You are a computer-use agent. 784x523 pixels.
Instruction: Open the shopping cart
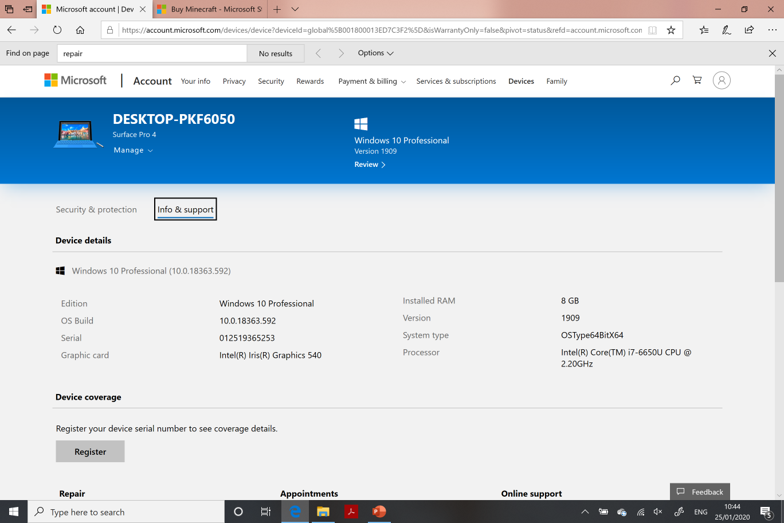click(x=697, y=80)
